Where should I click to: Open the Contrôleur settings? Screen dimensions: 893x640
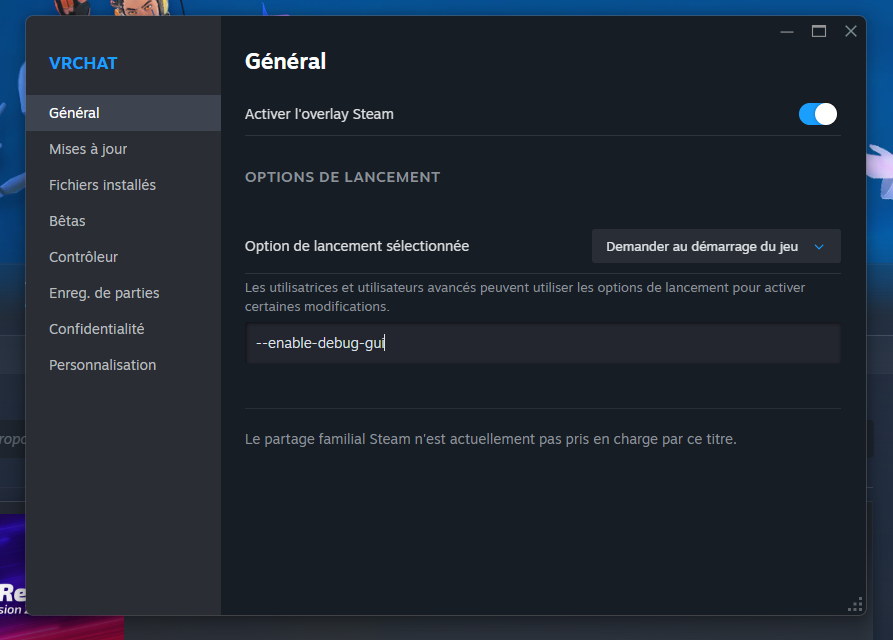pos(124,257)
